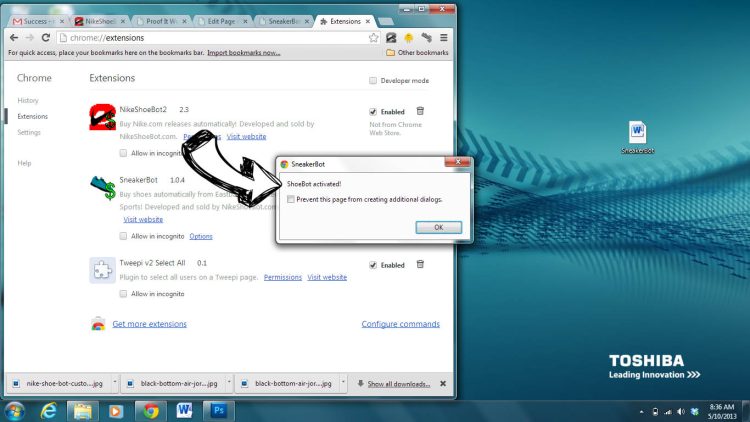Viewport: 750px width, 422px height.
Task: Delete Tweepi v2 Select All via trash icon
Action: click(x=420, y=265)
